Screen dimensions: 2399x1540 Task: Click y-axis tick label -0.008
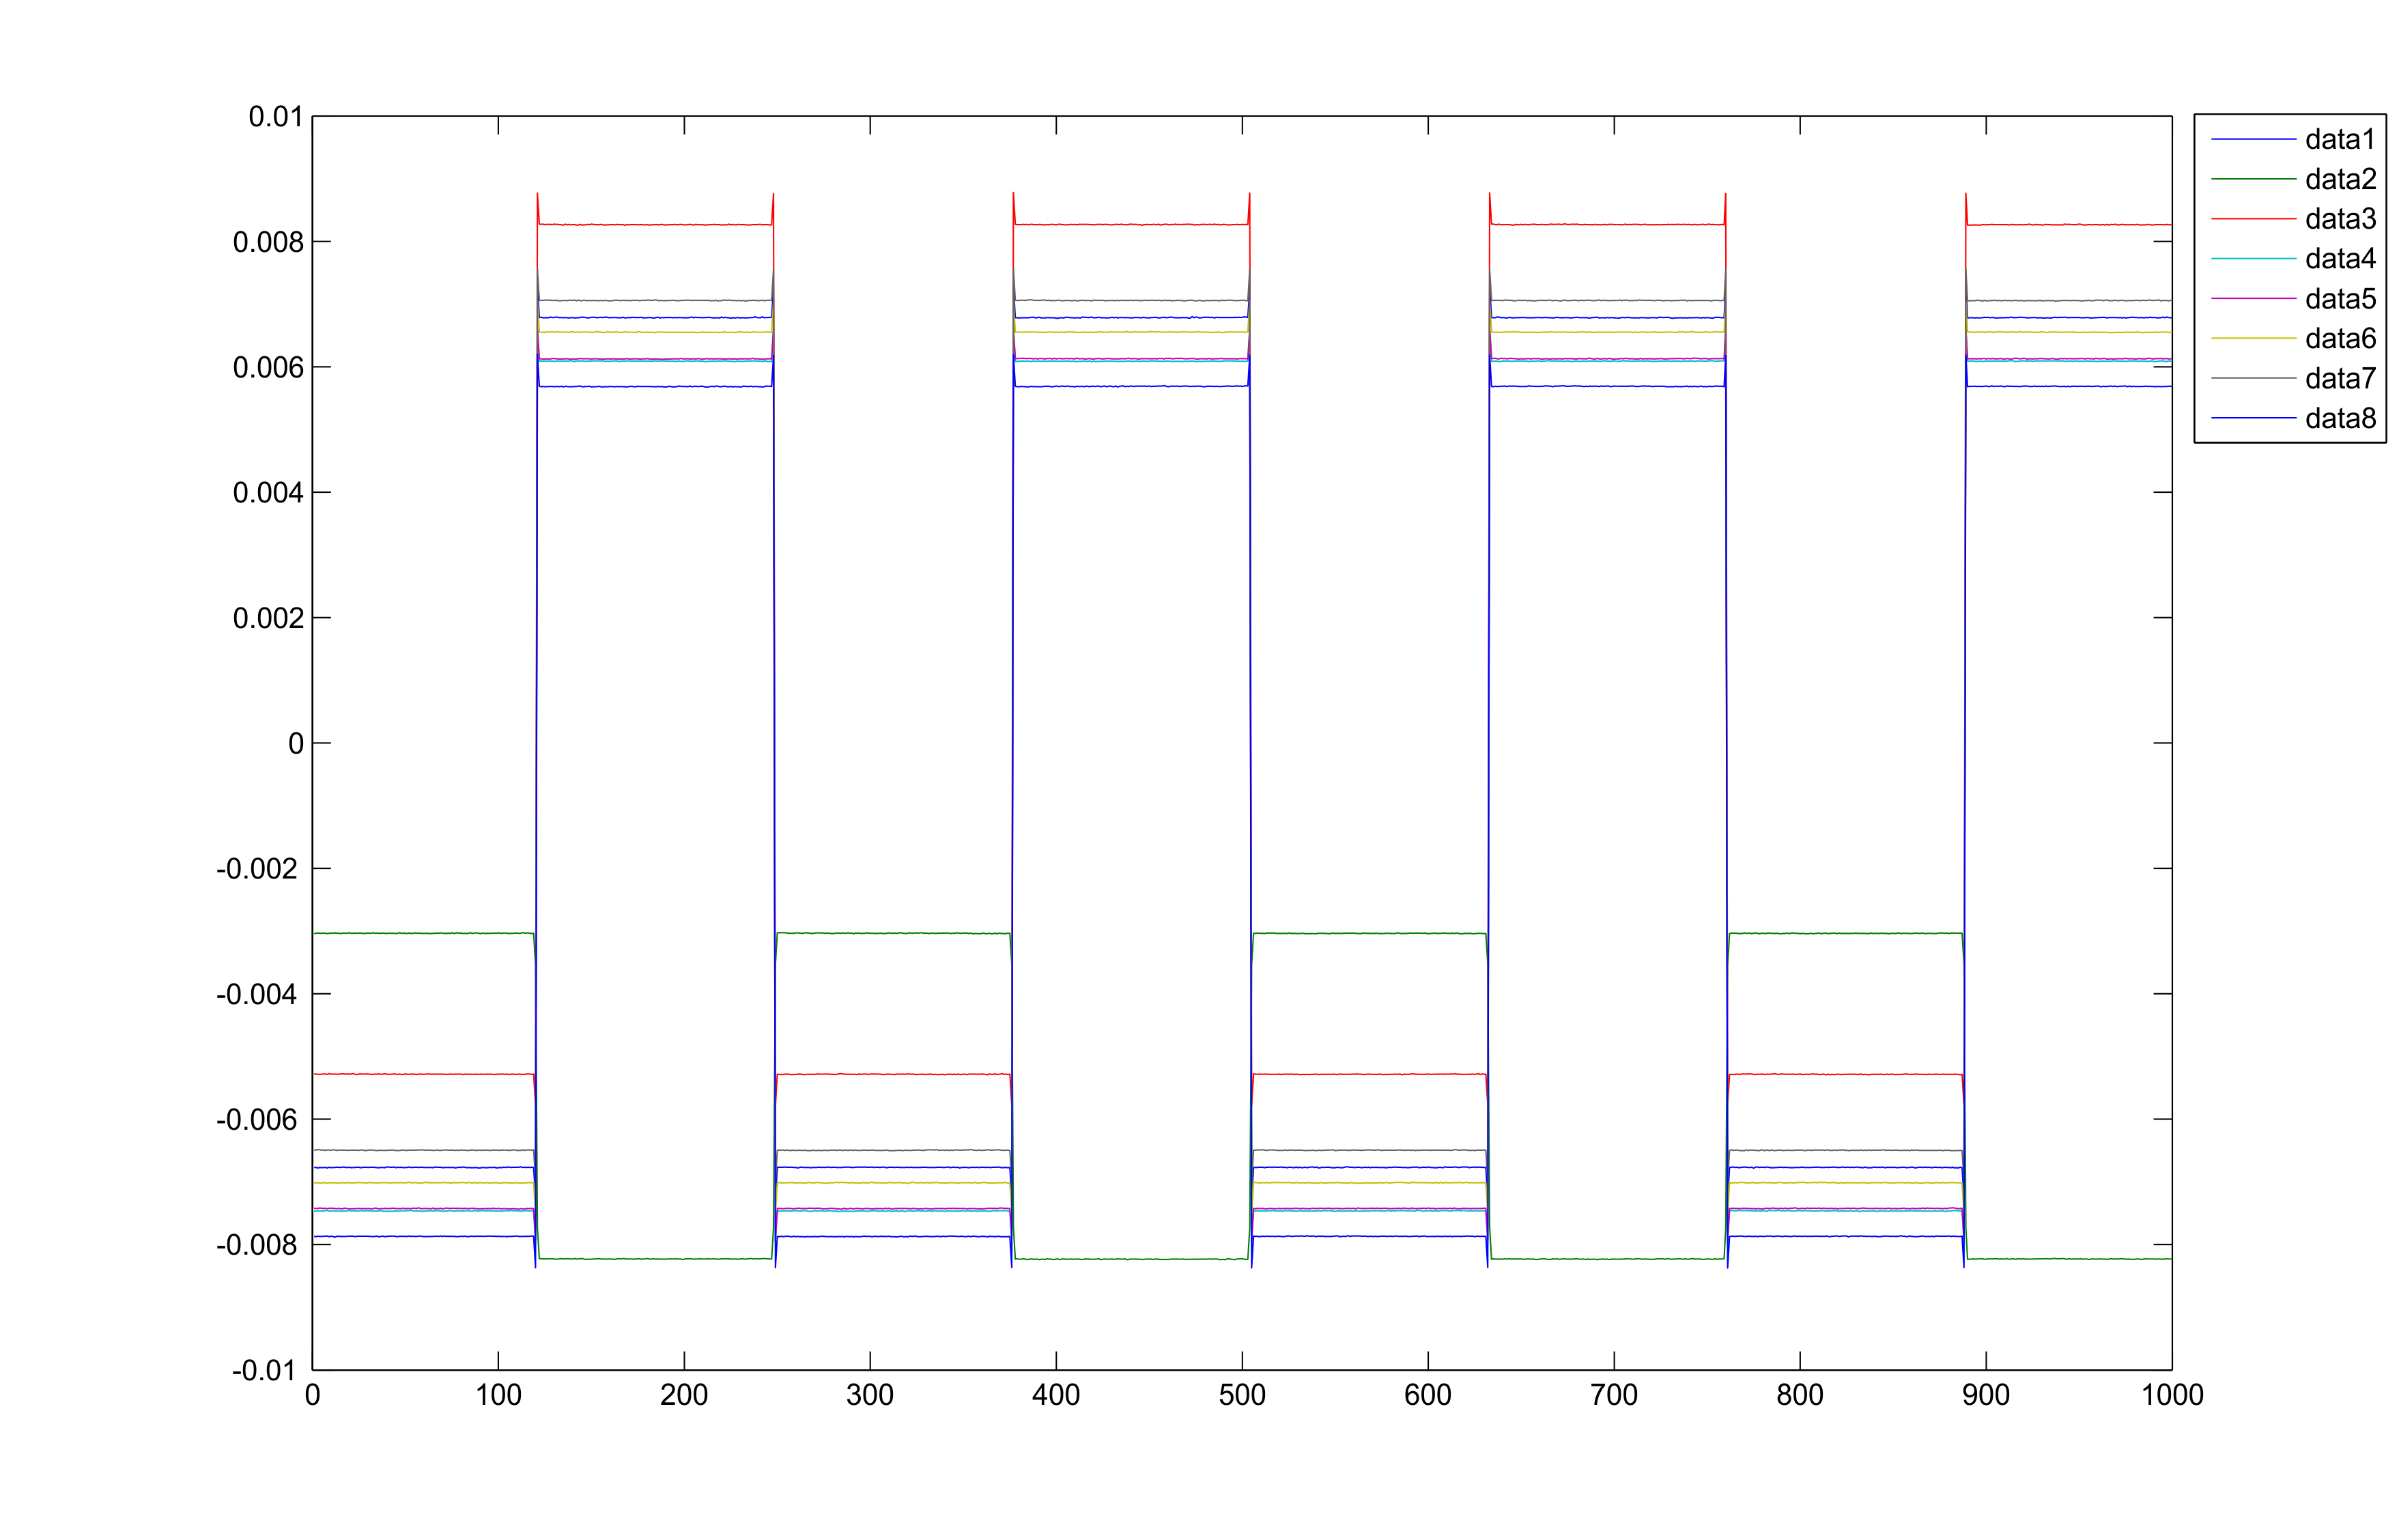pos(257,1245)
